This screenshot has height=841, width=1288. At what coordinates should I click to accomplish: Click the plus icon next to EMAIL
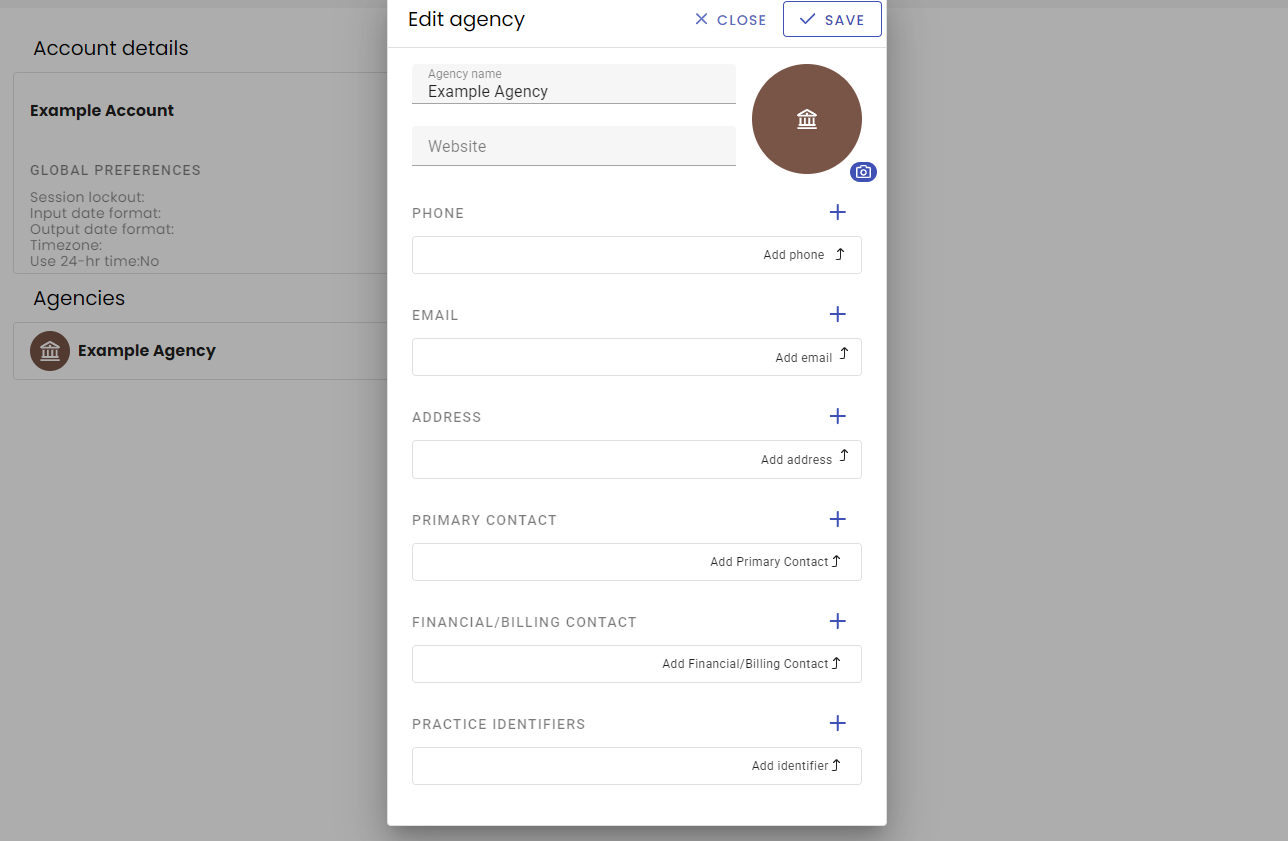(x=838, y=314)
